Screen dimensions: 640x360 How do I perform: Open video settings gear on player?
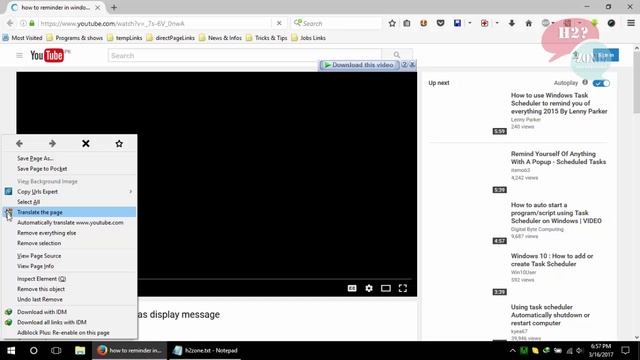pyautogui.click(x=369, y=288)
